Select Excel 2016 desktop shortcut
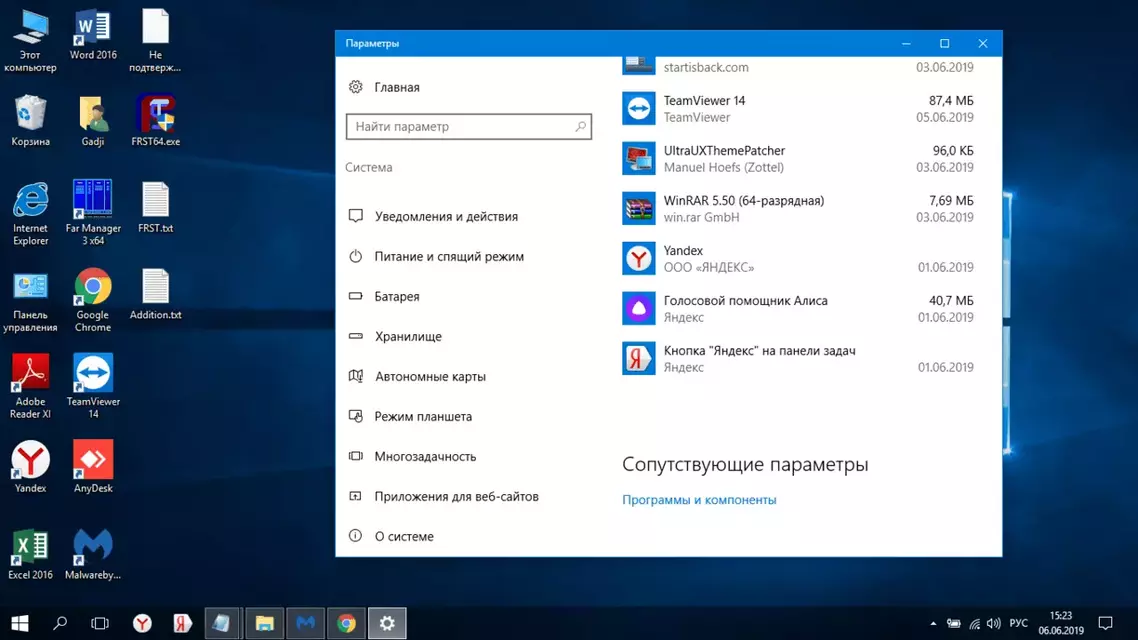The width and height of the screenshot is (1138, 640). pyautogui.click(x=30, y=554)
